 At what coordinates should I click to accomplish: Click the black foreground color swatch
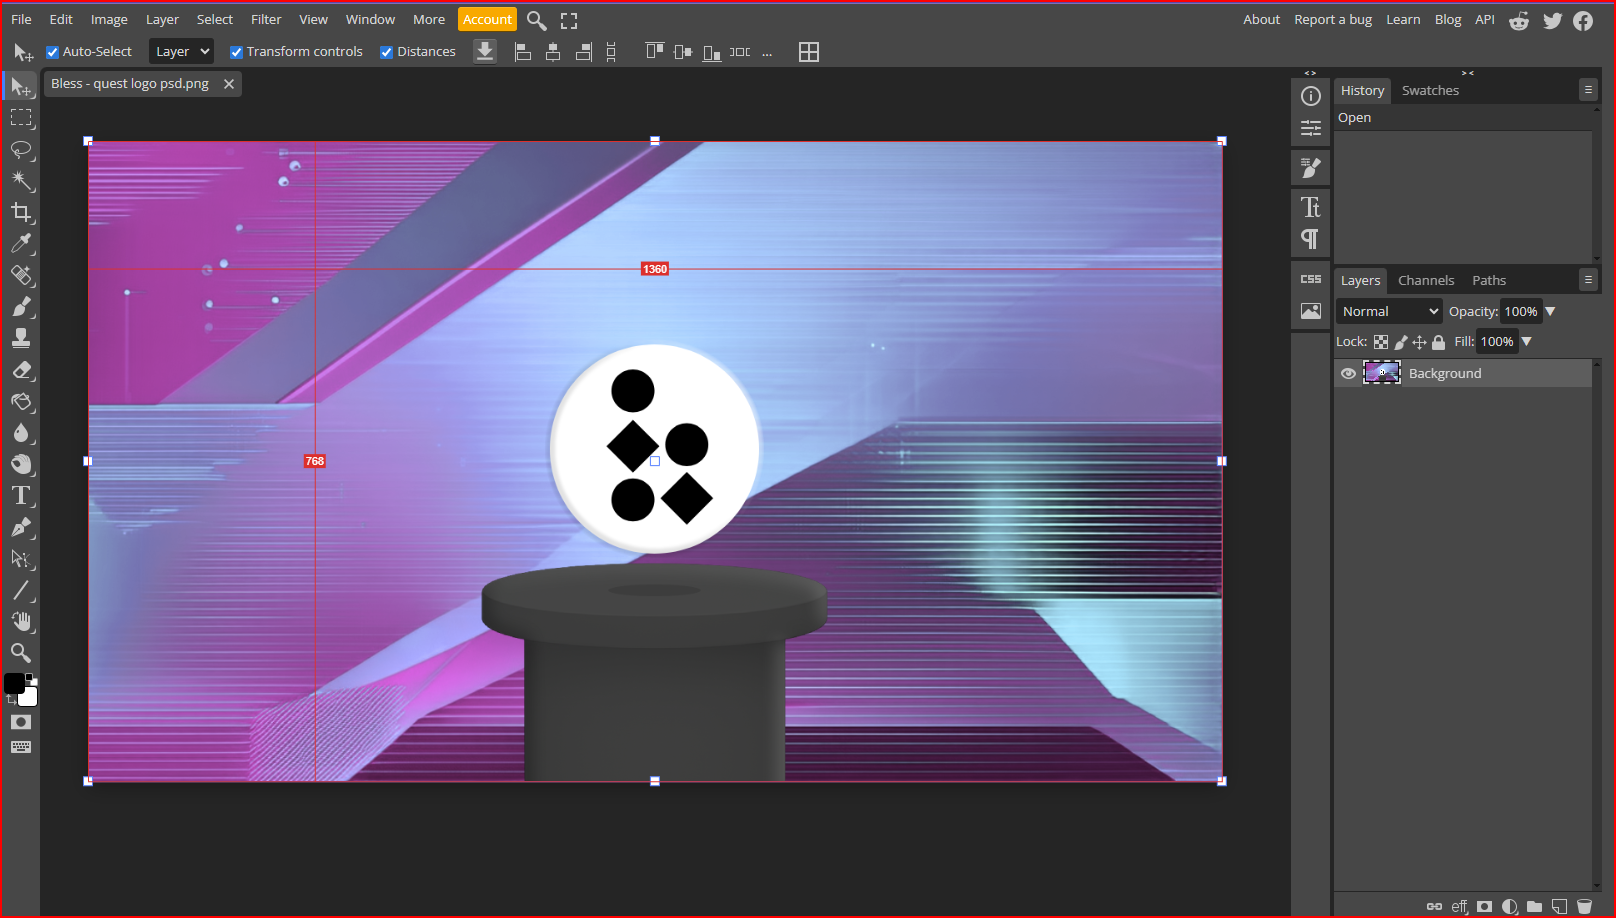tap(14, 683)
